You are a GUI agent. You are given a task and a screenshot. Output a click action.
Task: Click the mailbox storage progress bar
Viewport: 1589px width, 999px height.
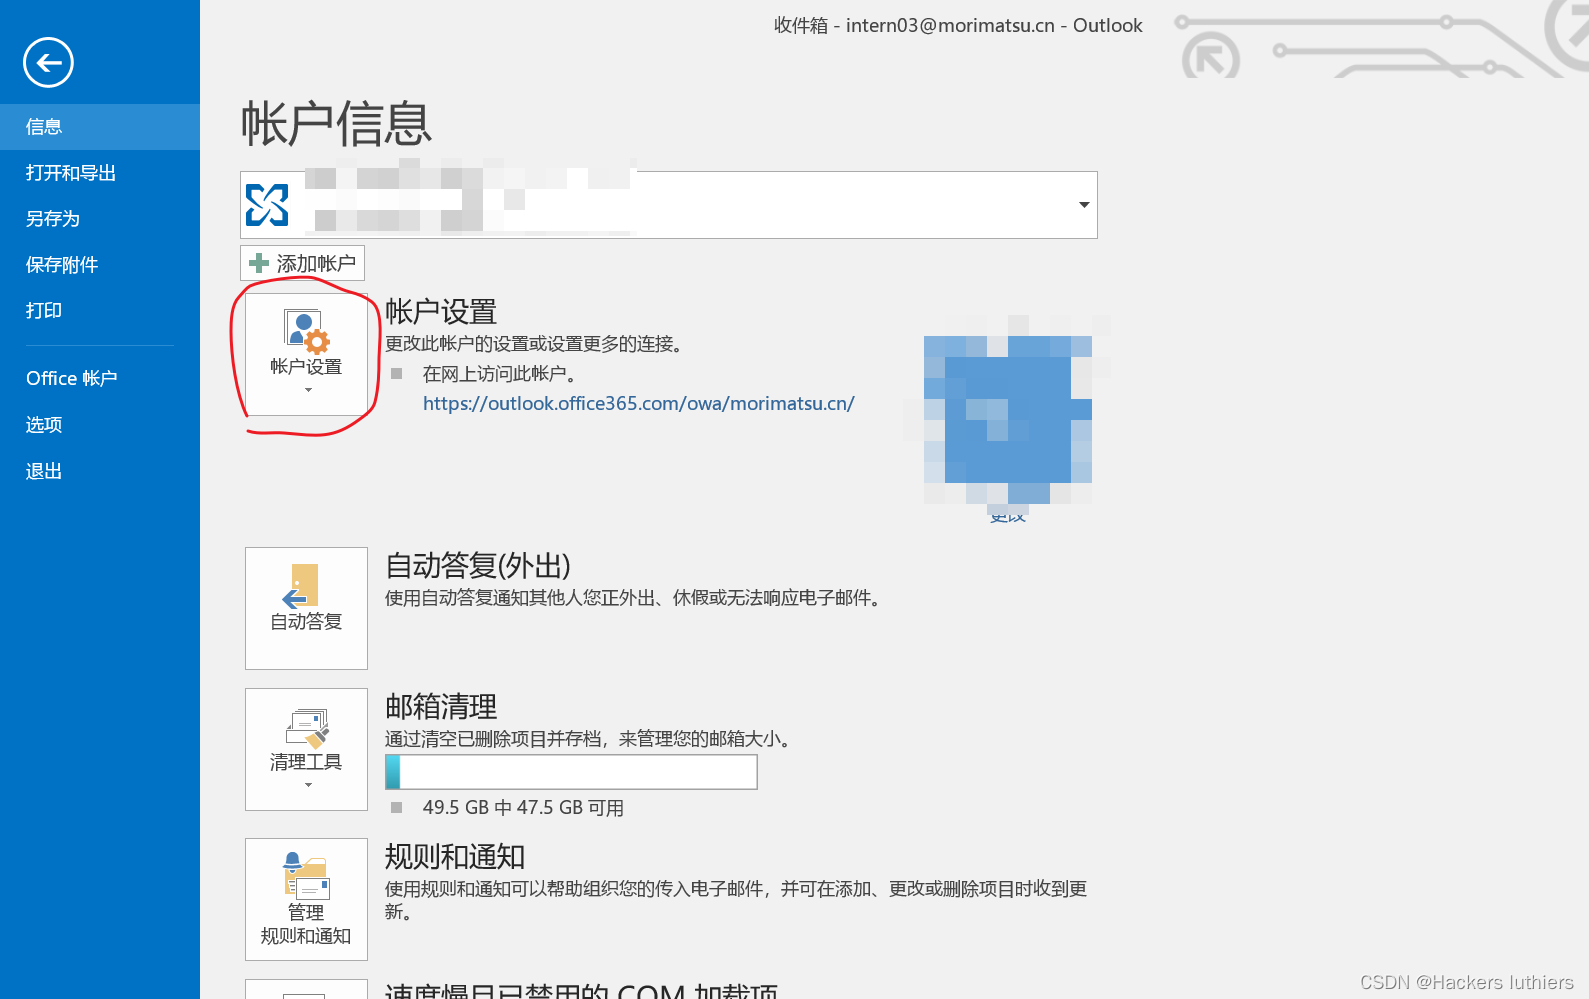(x=571, y=772)
